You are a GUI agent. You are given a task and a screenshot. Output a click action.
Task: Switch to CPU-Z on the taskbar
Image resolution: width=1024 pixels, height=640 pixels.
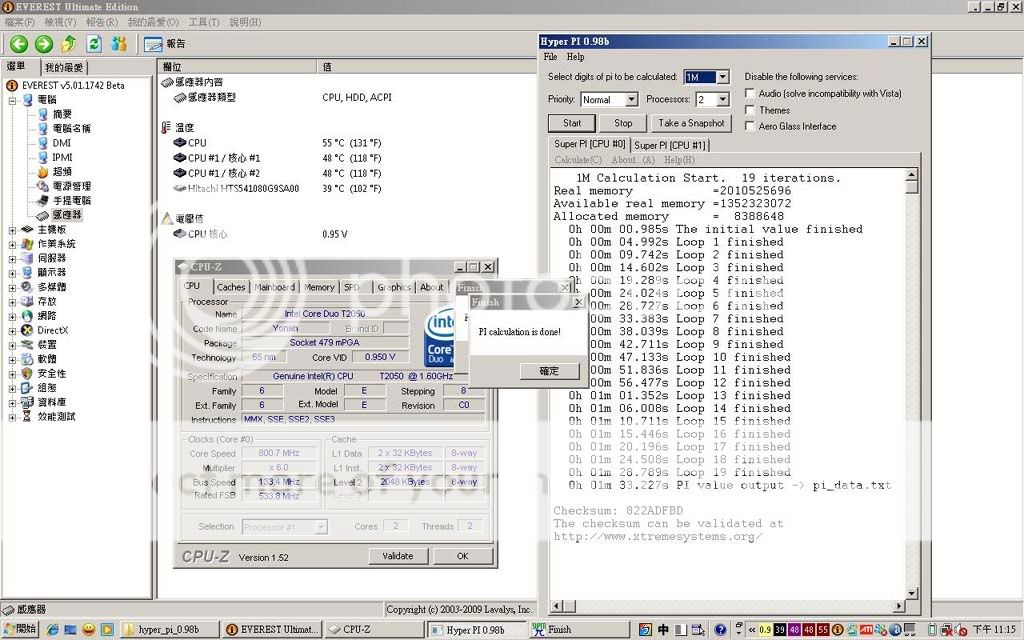coord(374,630)
